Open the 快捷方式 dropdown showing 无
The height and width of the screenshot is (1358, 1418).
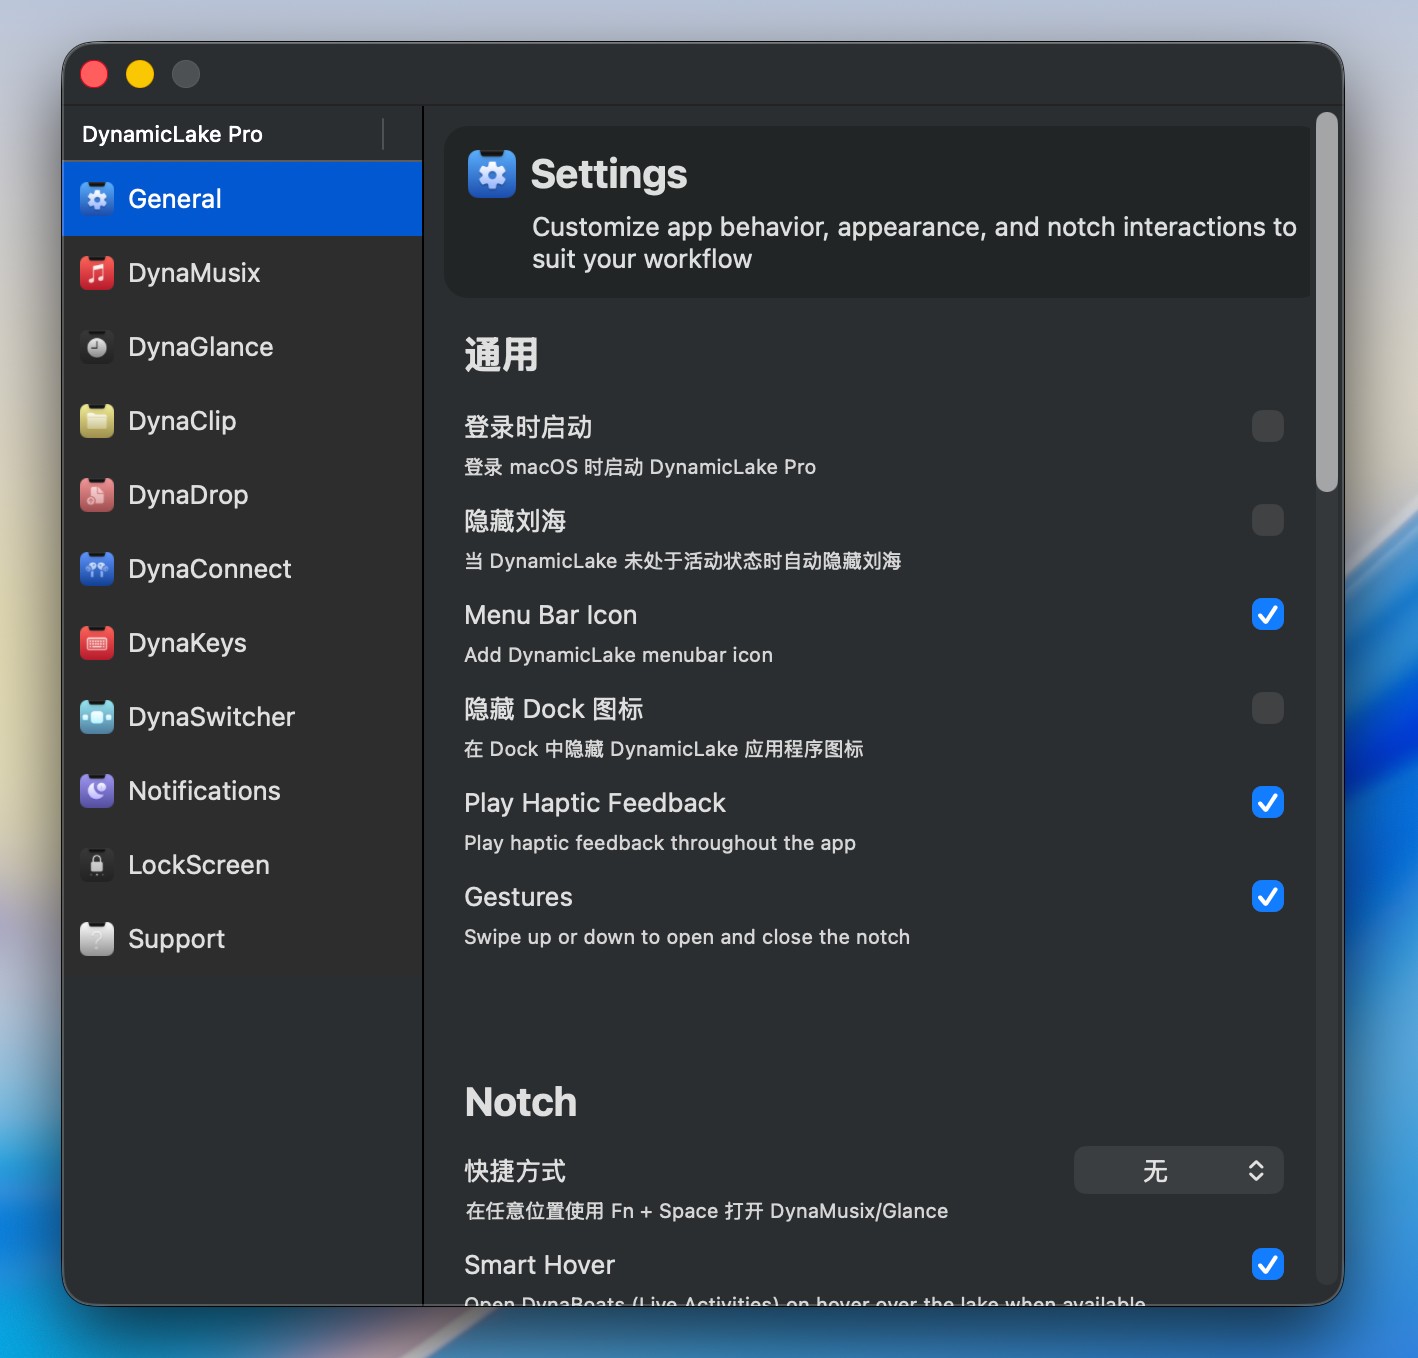pos(1178,1170)
